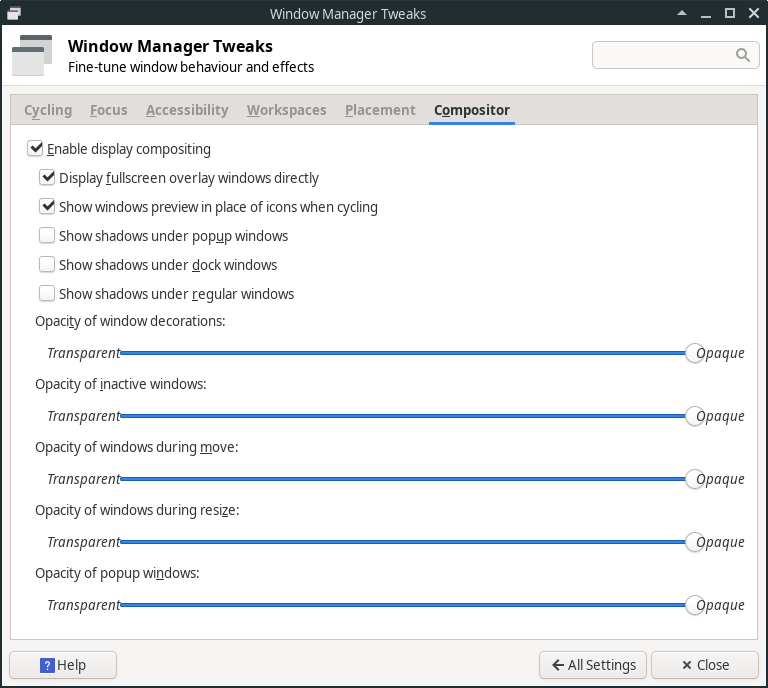Go back to All Settings

coord(593,665)
